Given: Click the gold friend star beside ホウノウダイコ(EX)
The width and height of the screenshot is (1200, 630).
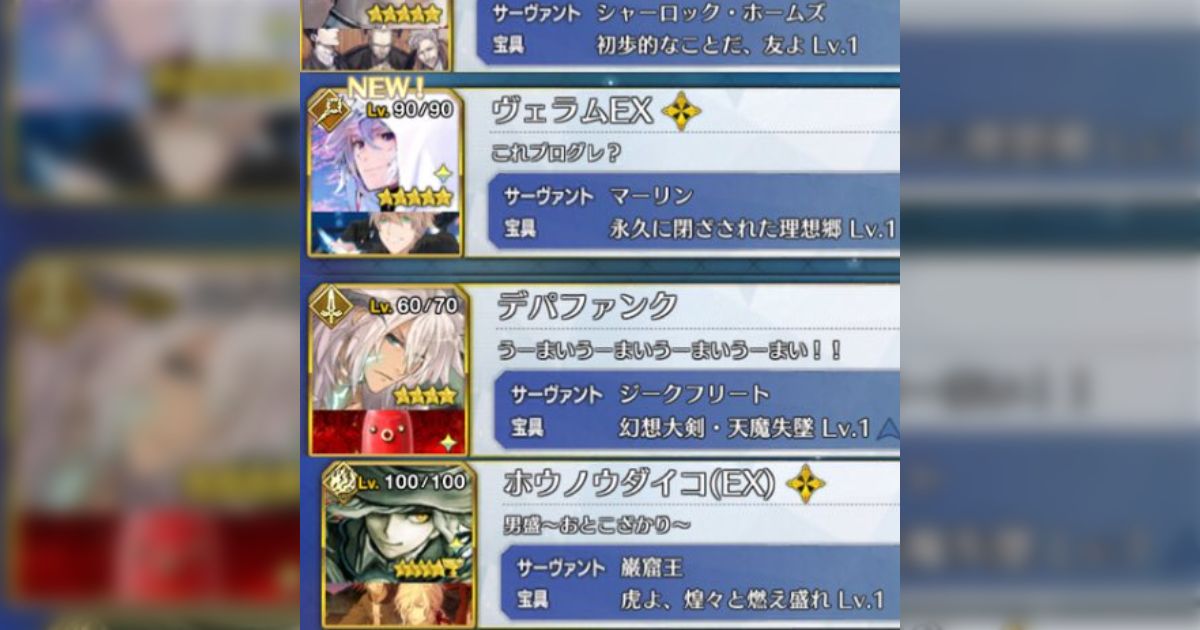Looking at the screenshot, I should pos(805,484).
